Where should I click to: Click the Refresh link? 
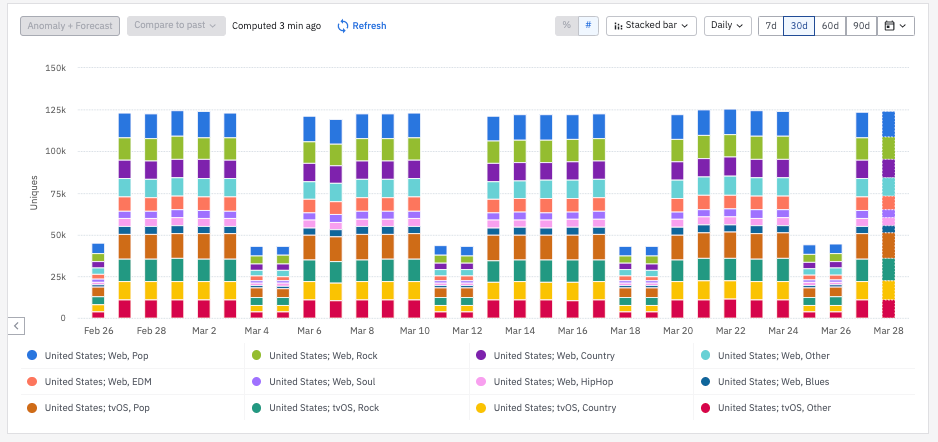click(x=369, y=26)
